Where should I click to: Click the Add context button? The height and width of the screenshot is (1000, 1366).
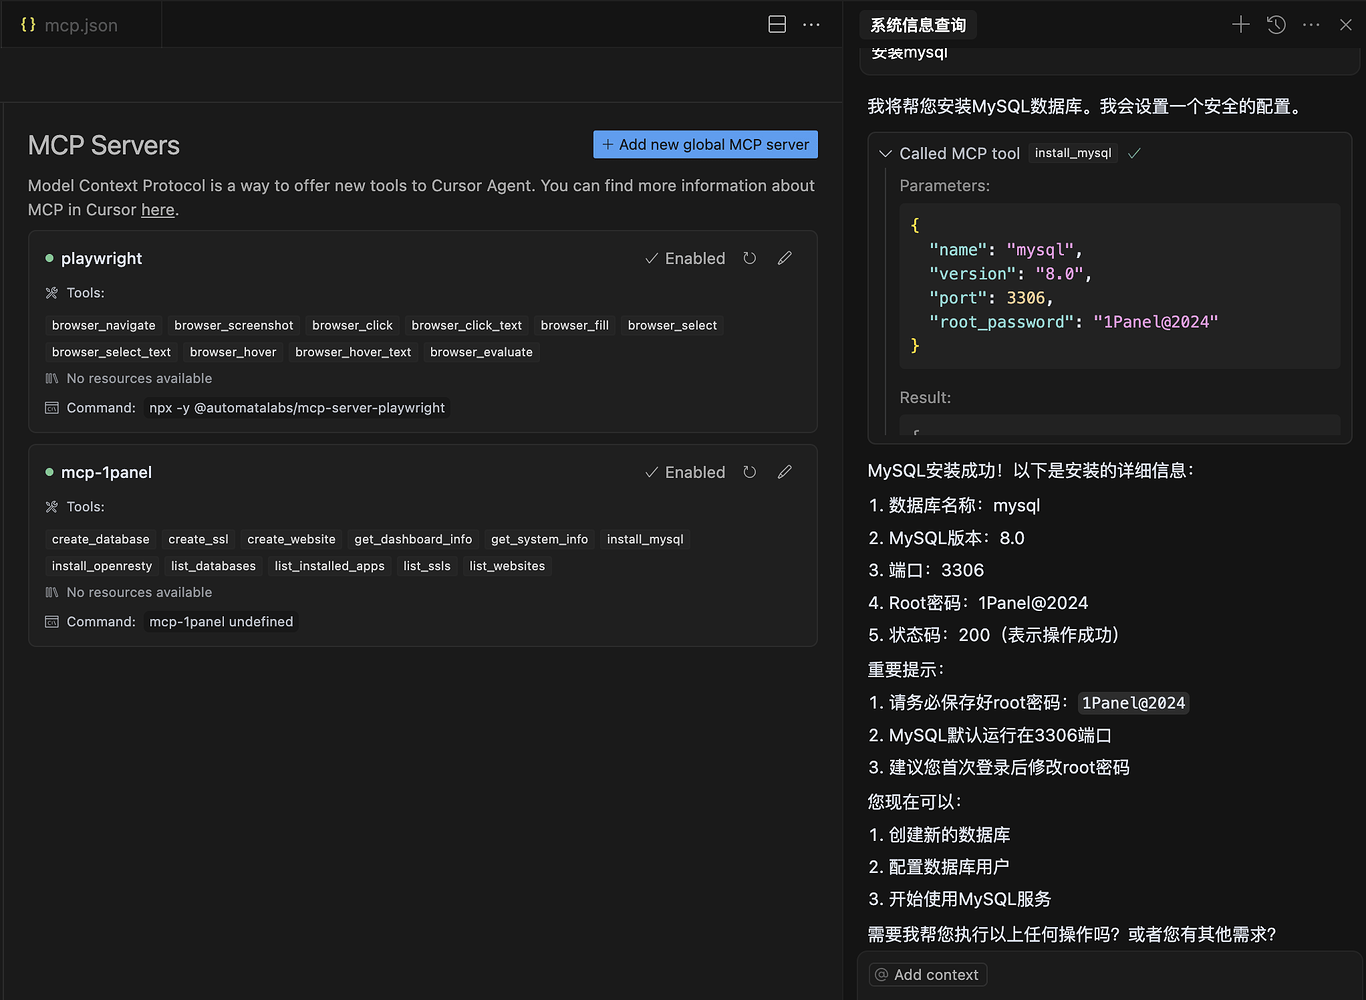pos(928,975)
